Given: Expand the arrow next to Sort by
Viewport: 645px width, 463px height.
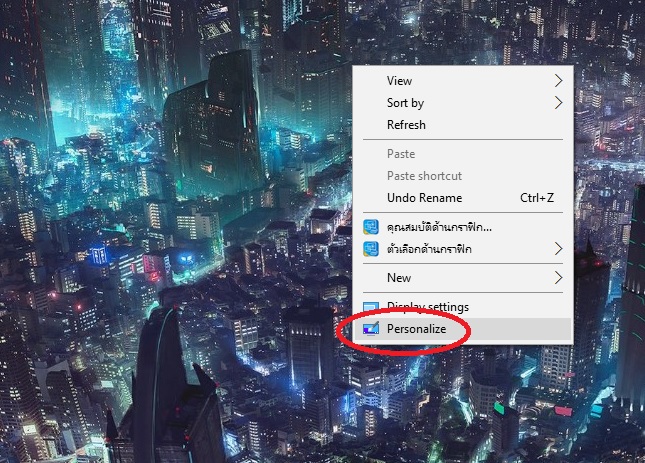Looking at the screenshot, I should [558, 102].
